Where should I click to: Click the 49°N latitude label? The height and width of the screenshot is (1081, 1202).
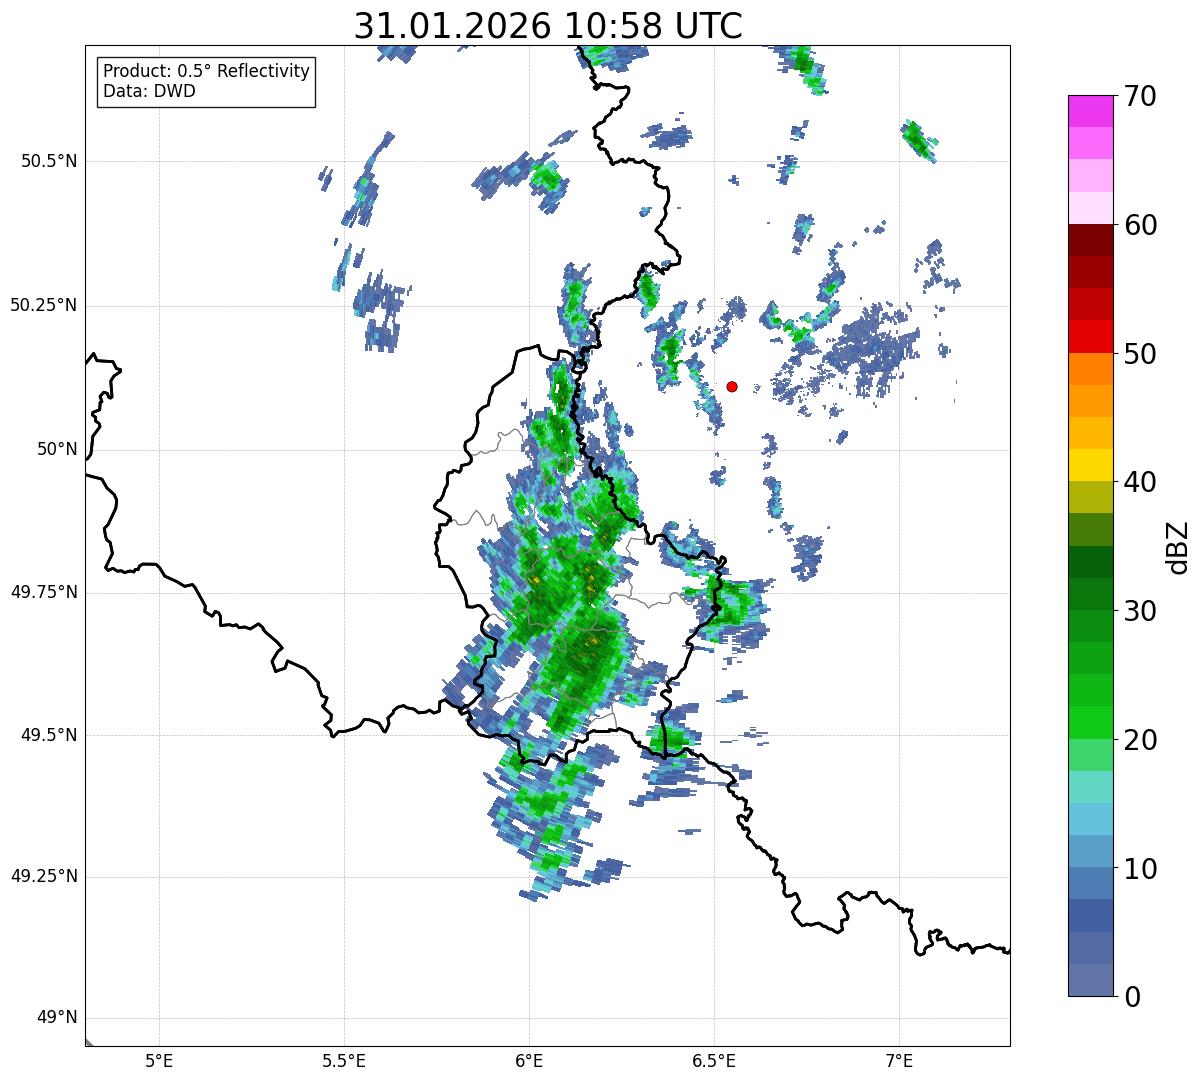(x=57, y=1018)
